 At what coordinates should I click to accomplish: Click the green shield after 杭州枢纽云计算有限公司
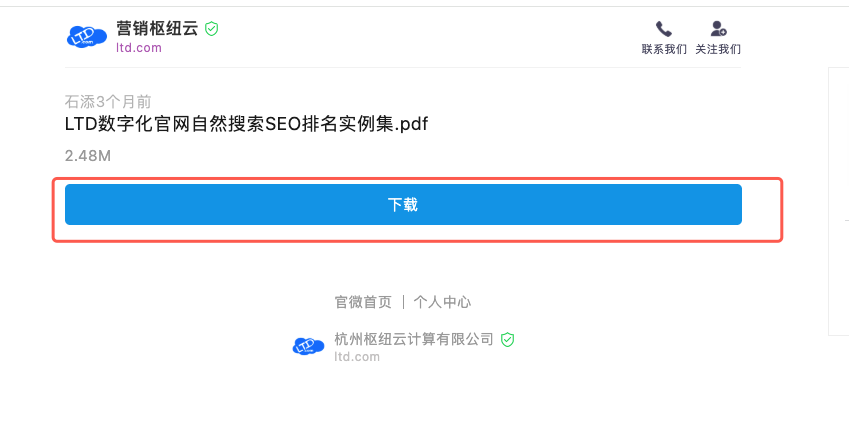[x=507, y=340]
